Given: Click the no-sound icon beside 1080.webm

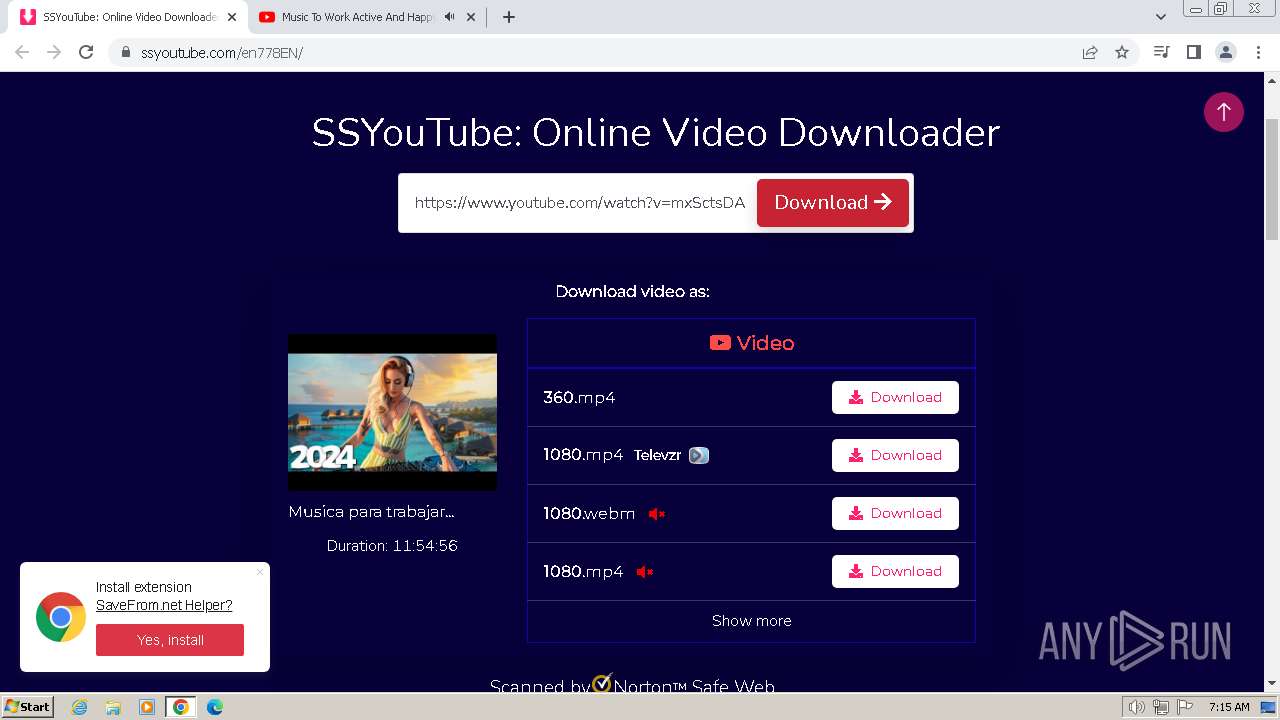Looking at the screenshot, I should point(656,514).
